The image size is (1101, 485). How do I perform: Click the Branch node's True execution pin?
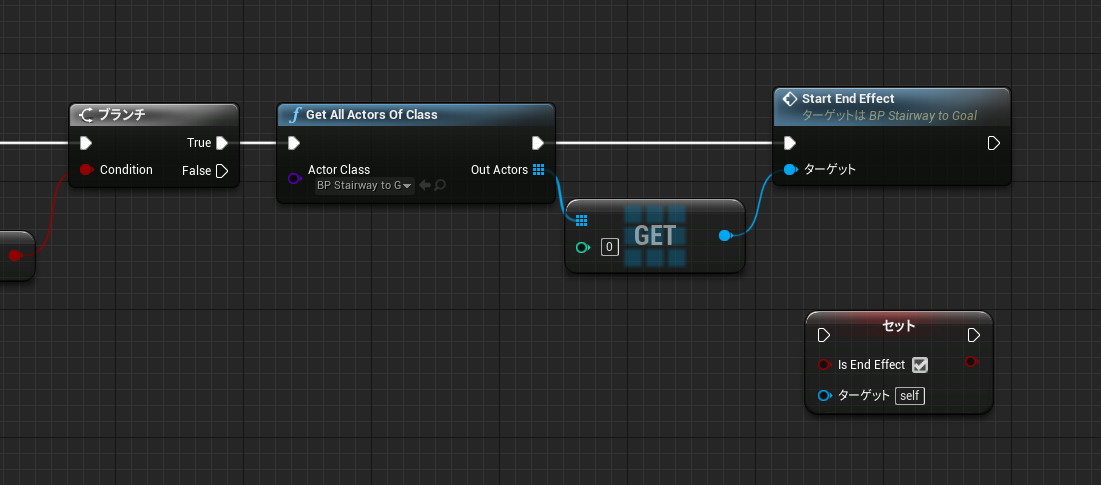pos(222,143)
